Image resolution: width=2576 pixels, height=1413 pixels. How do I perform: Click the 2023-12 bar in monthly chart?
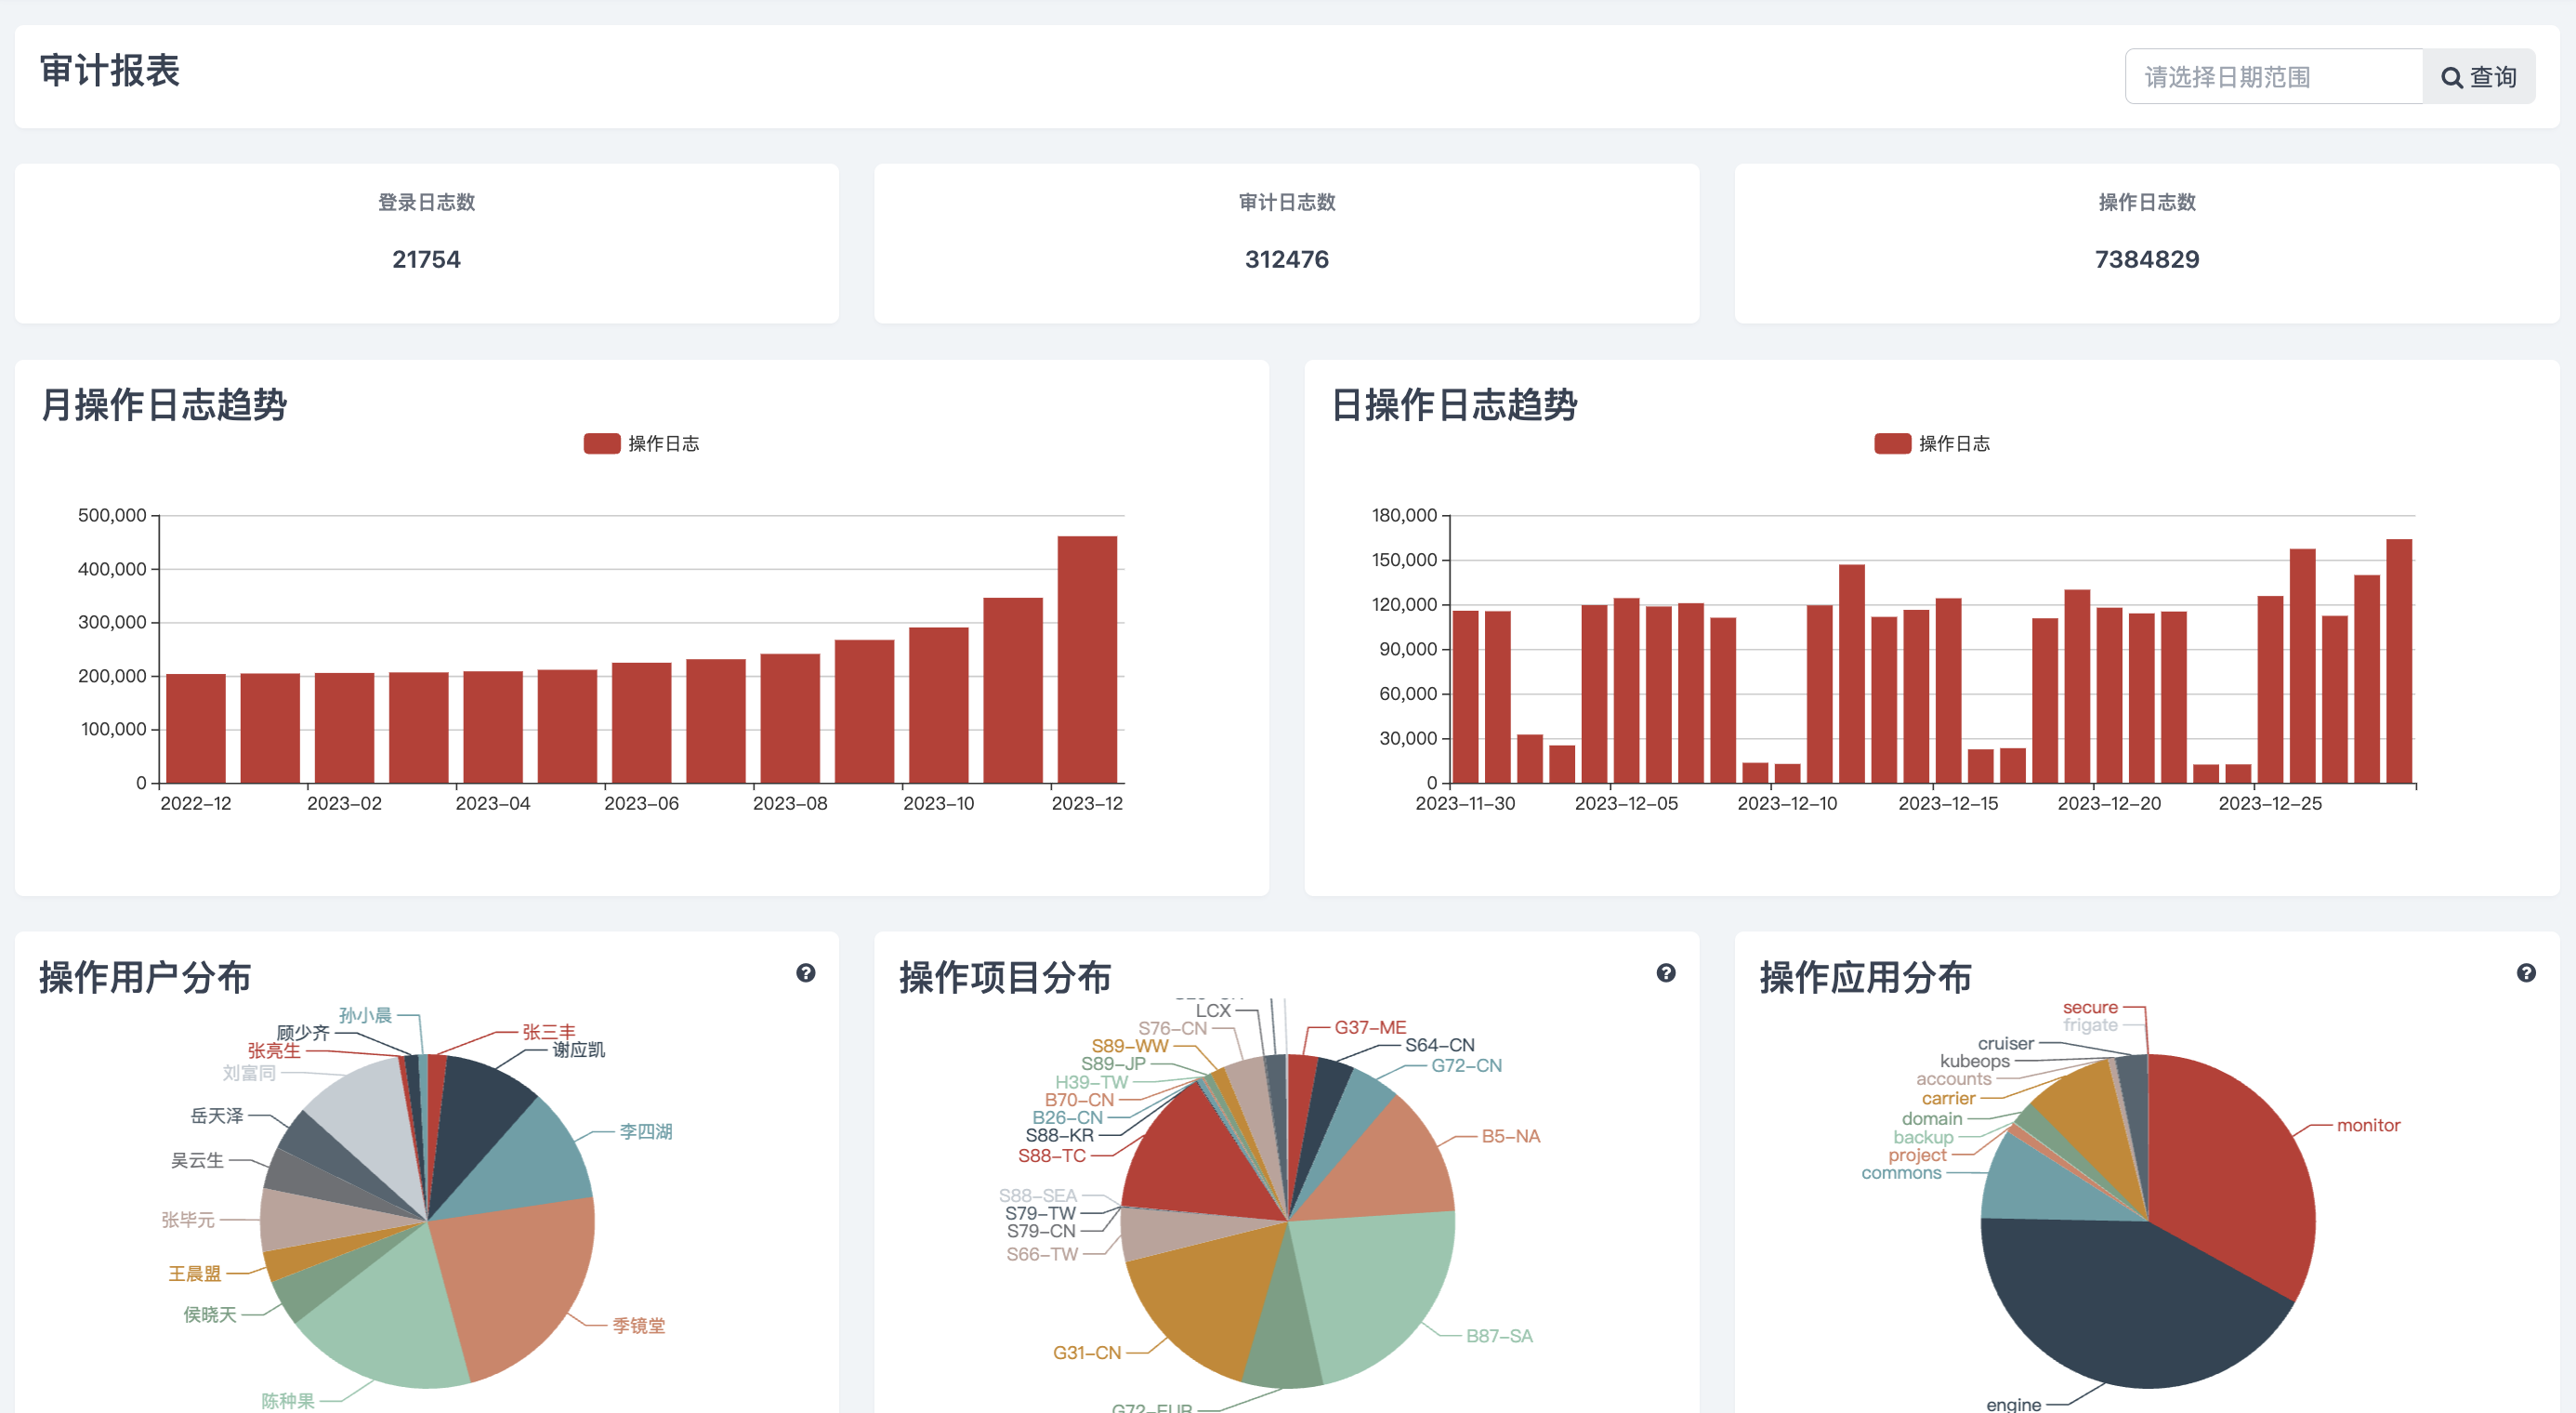1086,660
